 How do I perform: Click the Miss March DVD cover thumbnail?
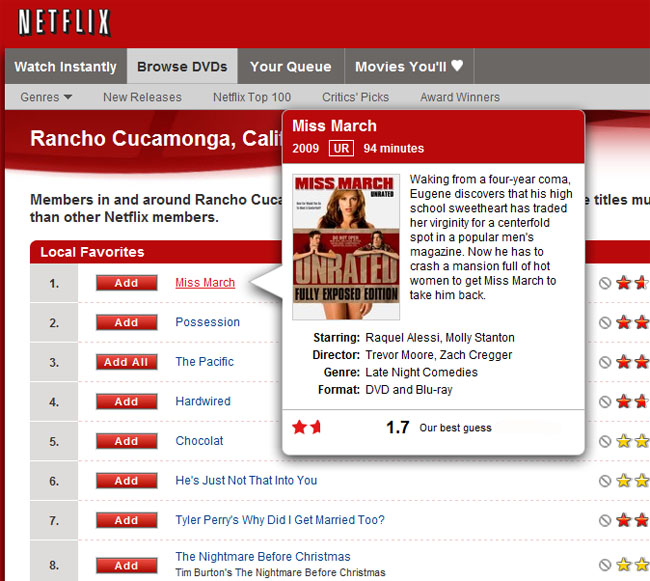pyautogui.click(x=346, y=247)
